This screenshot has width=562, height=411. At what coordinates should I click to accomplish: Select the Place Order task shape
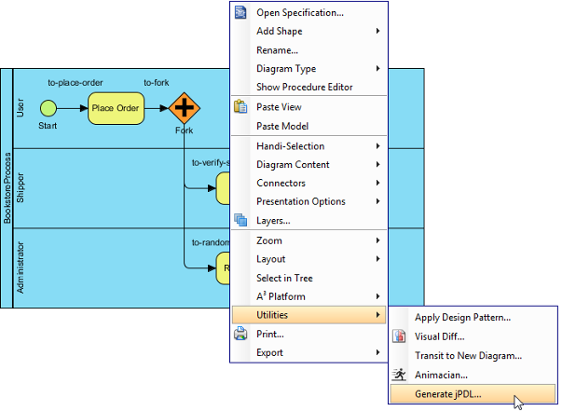(116, 108)
